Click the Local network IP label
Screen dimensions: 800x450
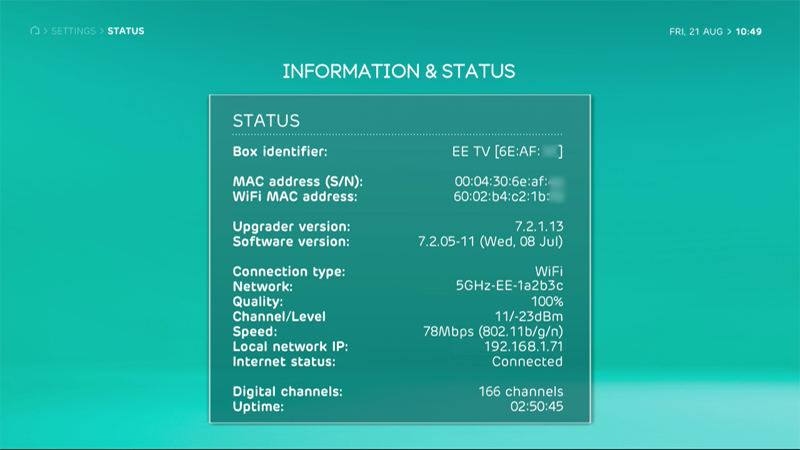pyautogui.click(x=290, y=346)
